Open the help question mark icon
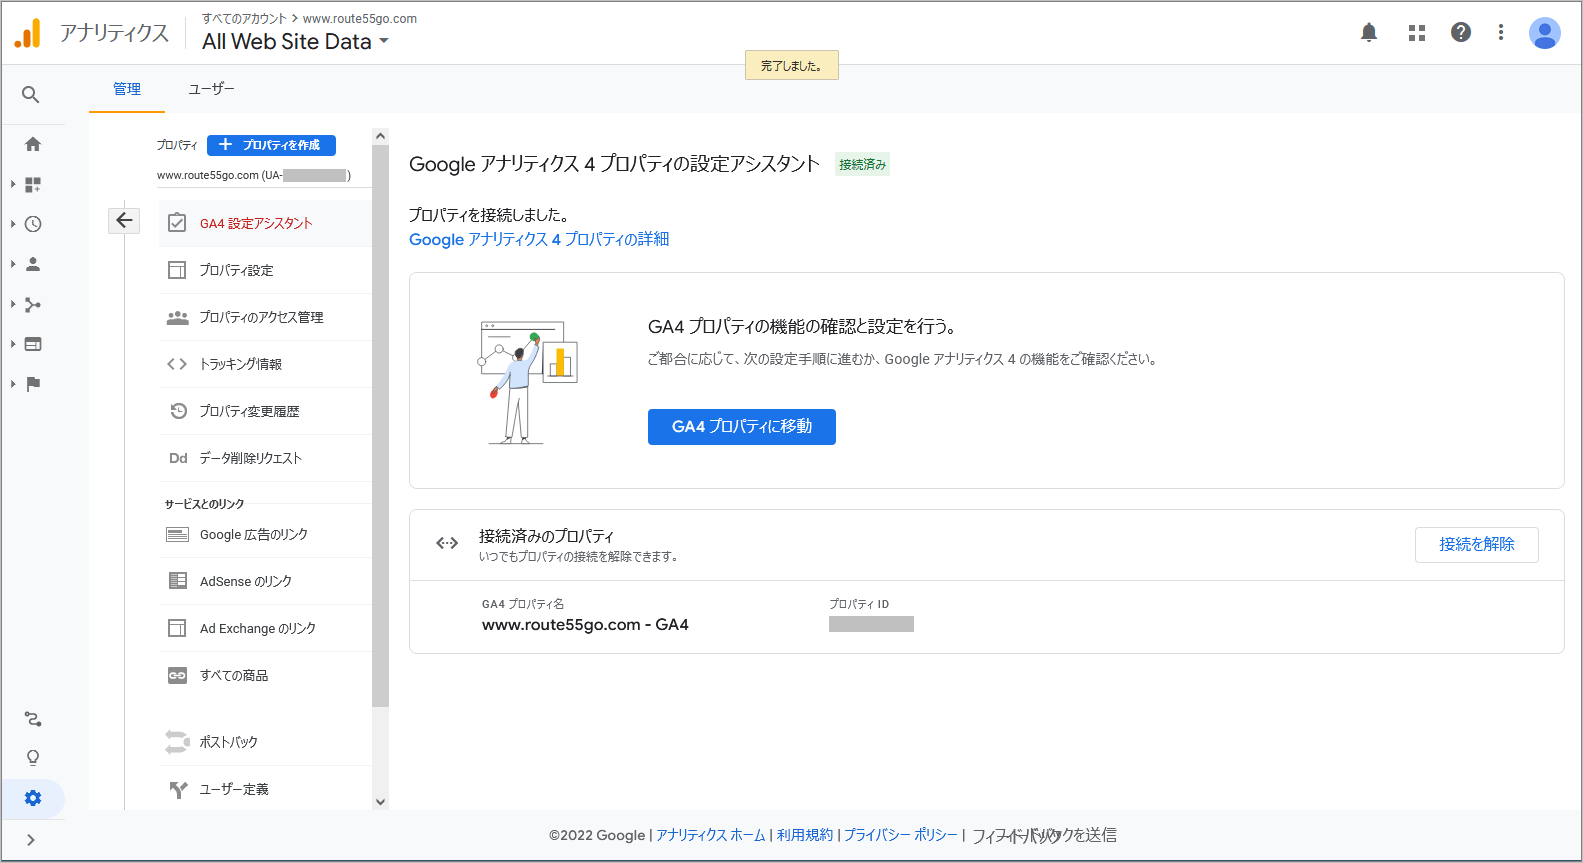 [x=1461, y=32]
